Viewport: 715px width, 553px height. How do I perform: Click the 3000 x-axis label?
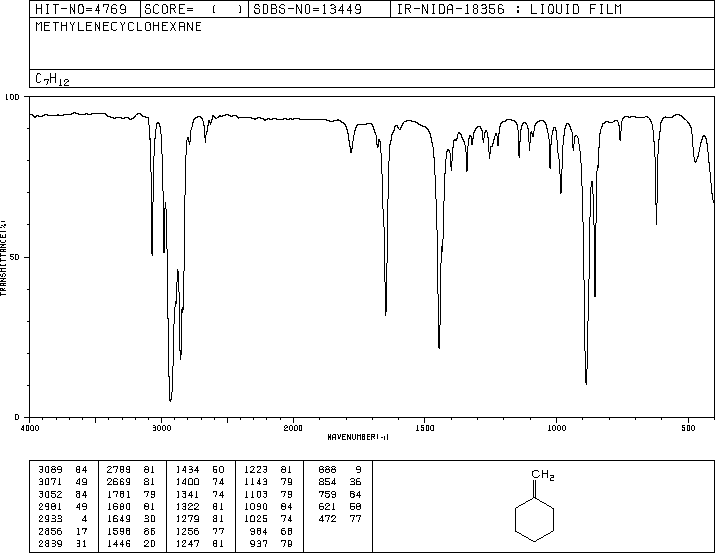(x=162, y=428)
